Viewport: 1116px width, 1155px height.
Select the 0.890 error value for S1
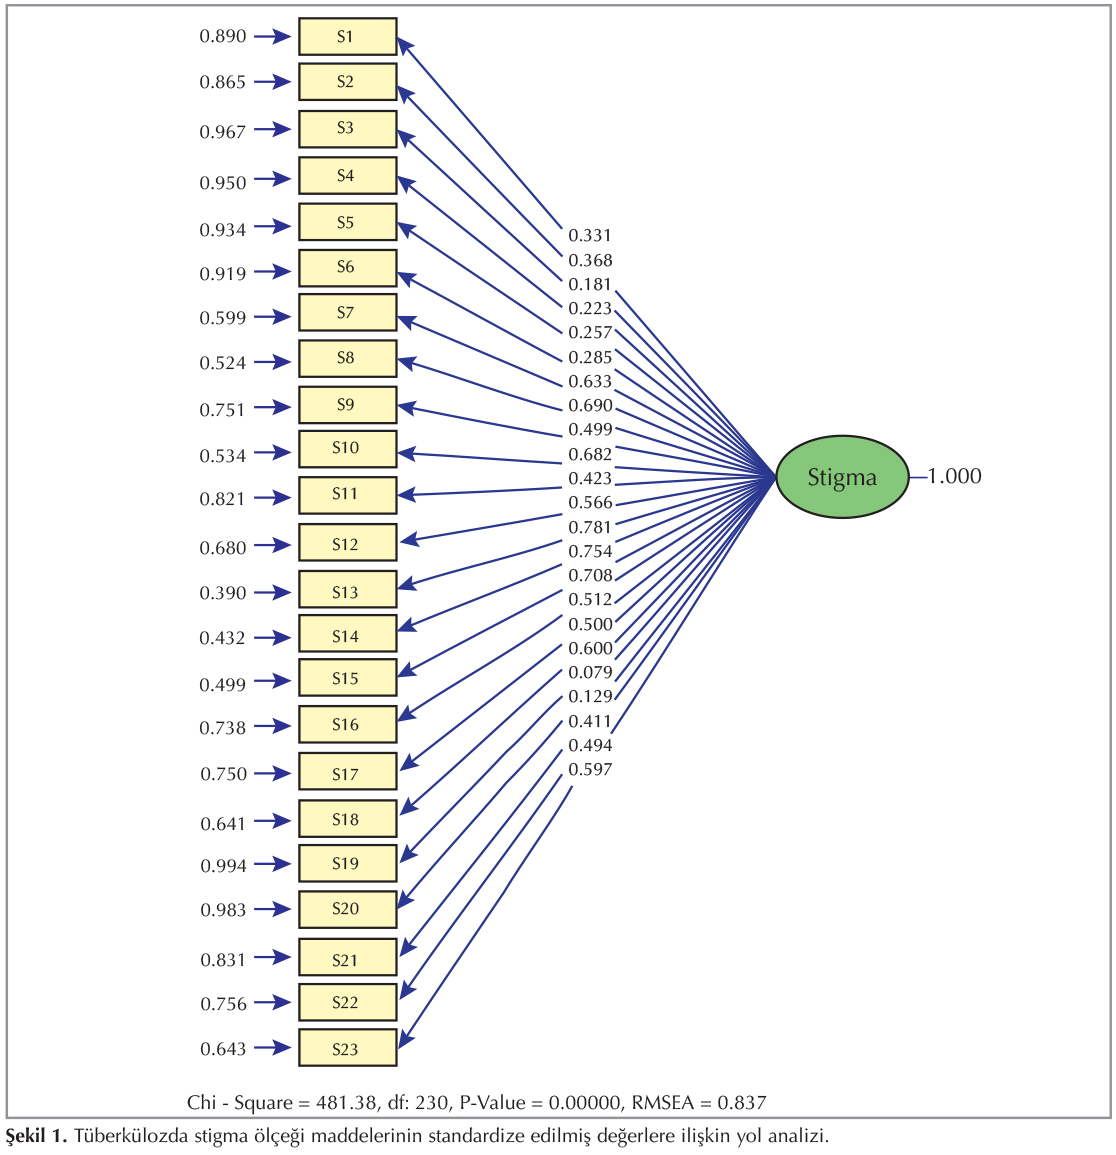pos(222,37)
